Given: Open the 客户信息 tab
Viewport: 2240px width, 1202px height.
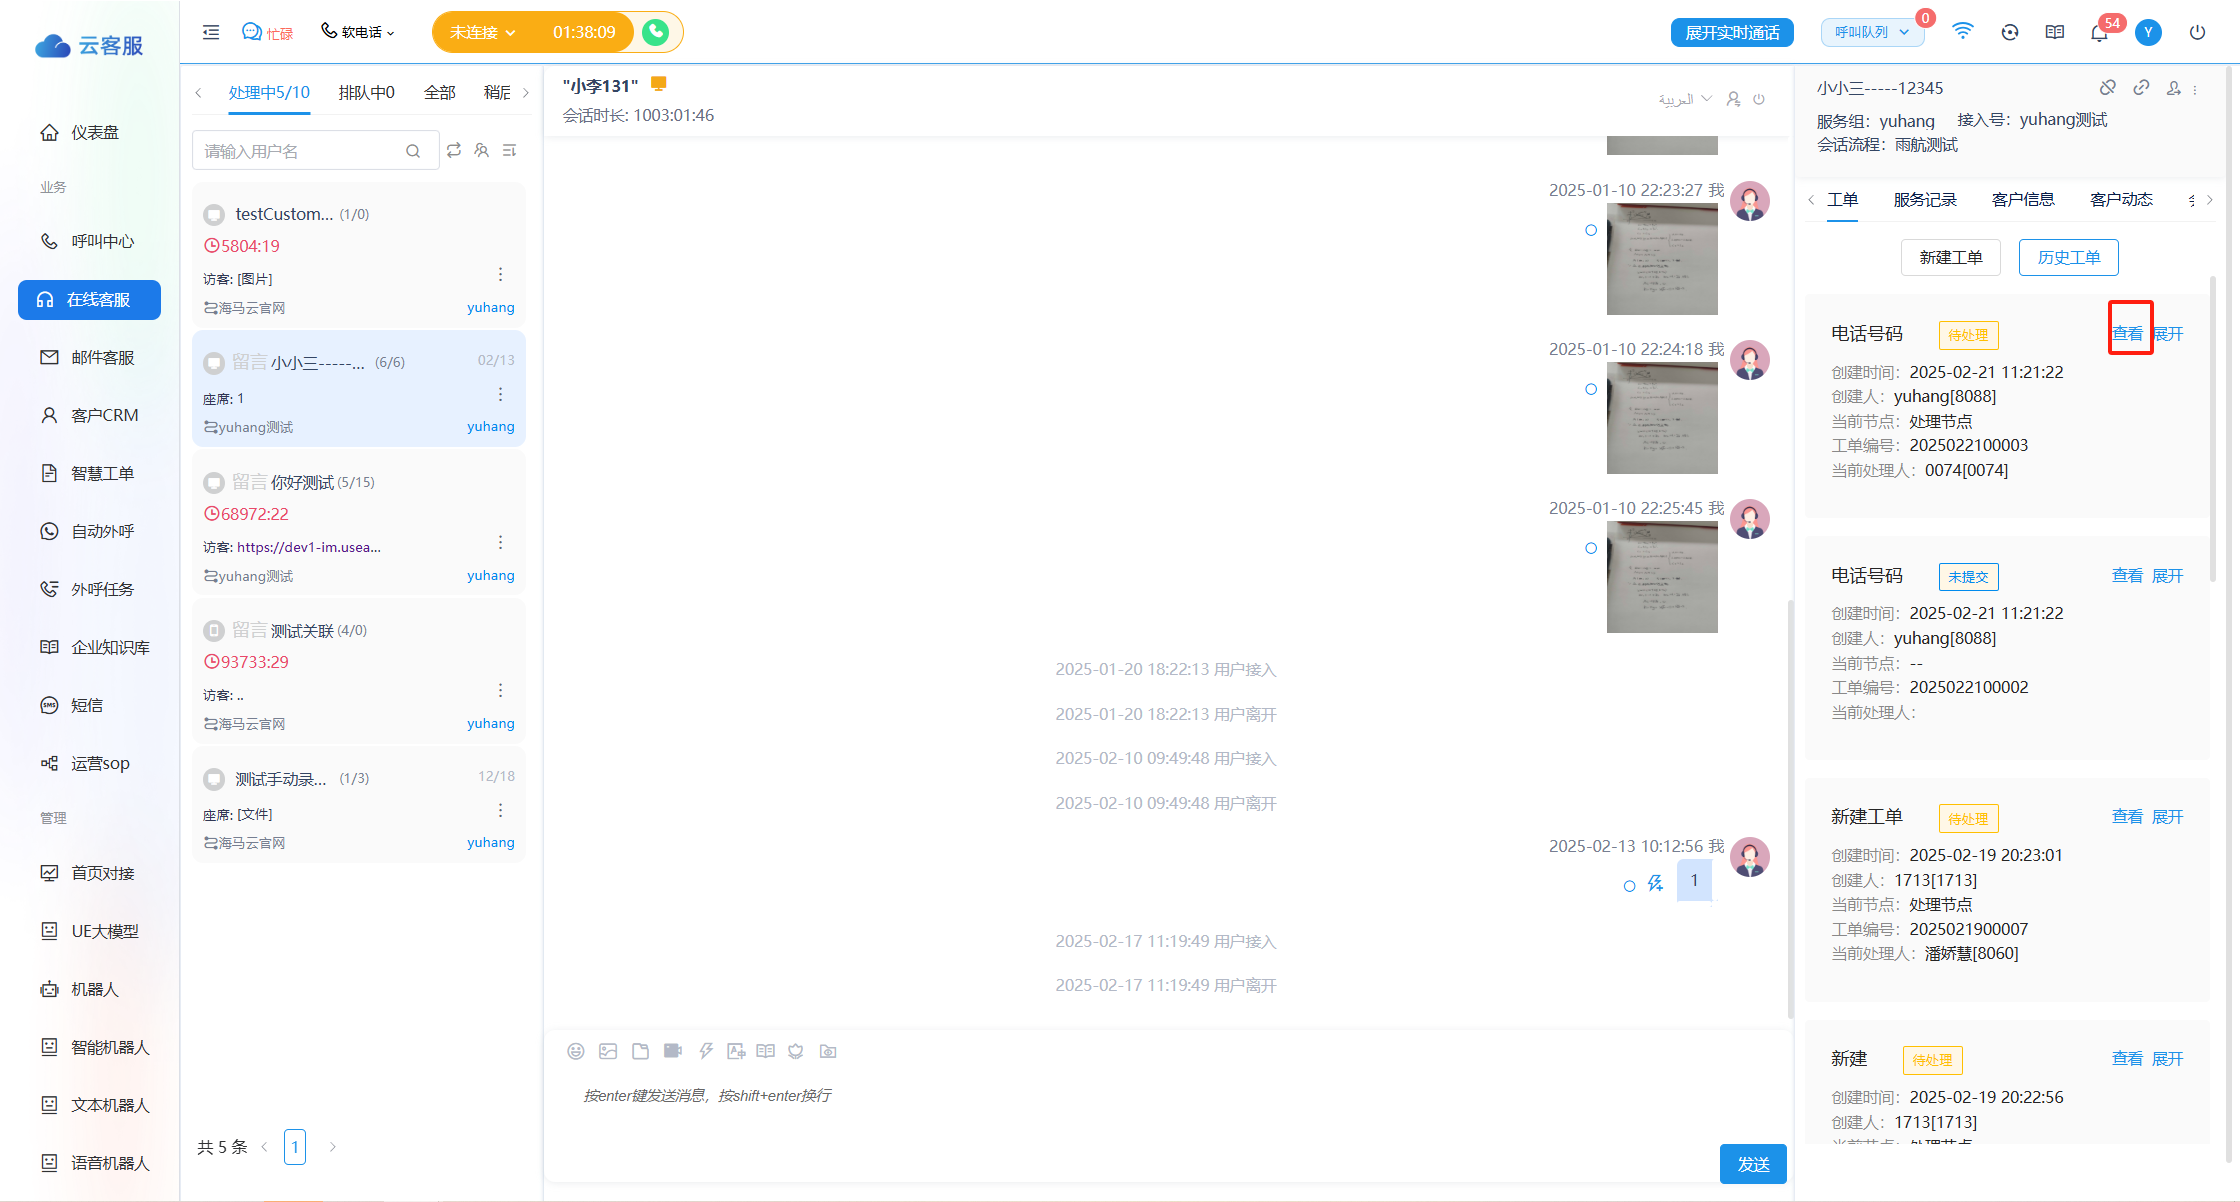Looking at the screenshot, I should pos(2023,200).
